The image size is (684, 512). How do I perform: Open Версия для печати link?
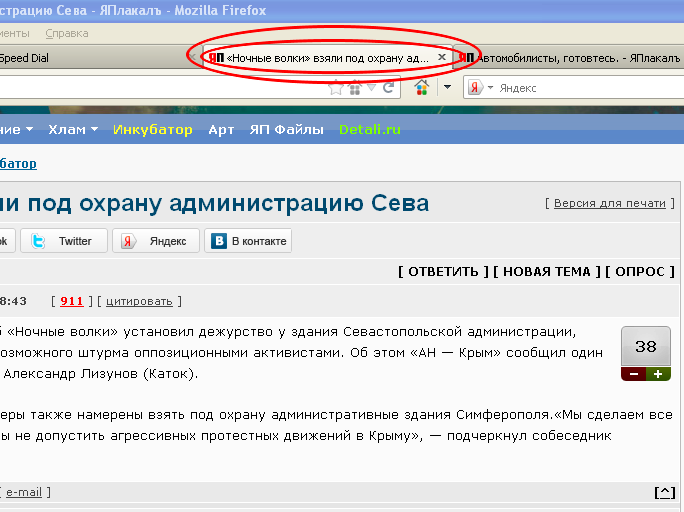(609, 203)
